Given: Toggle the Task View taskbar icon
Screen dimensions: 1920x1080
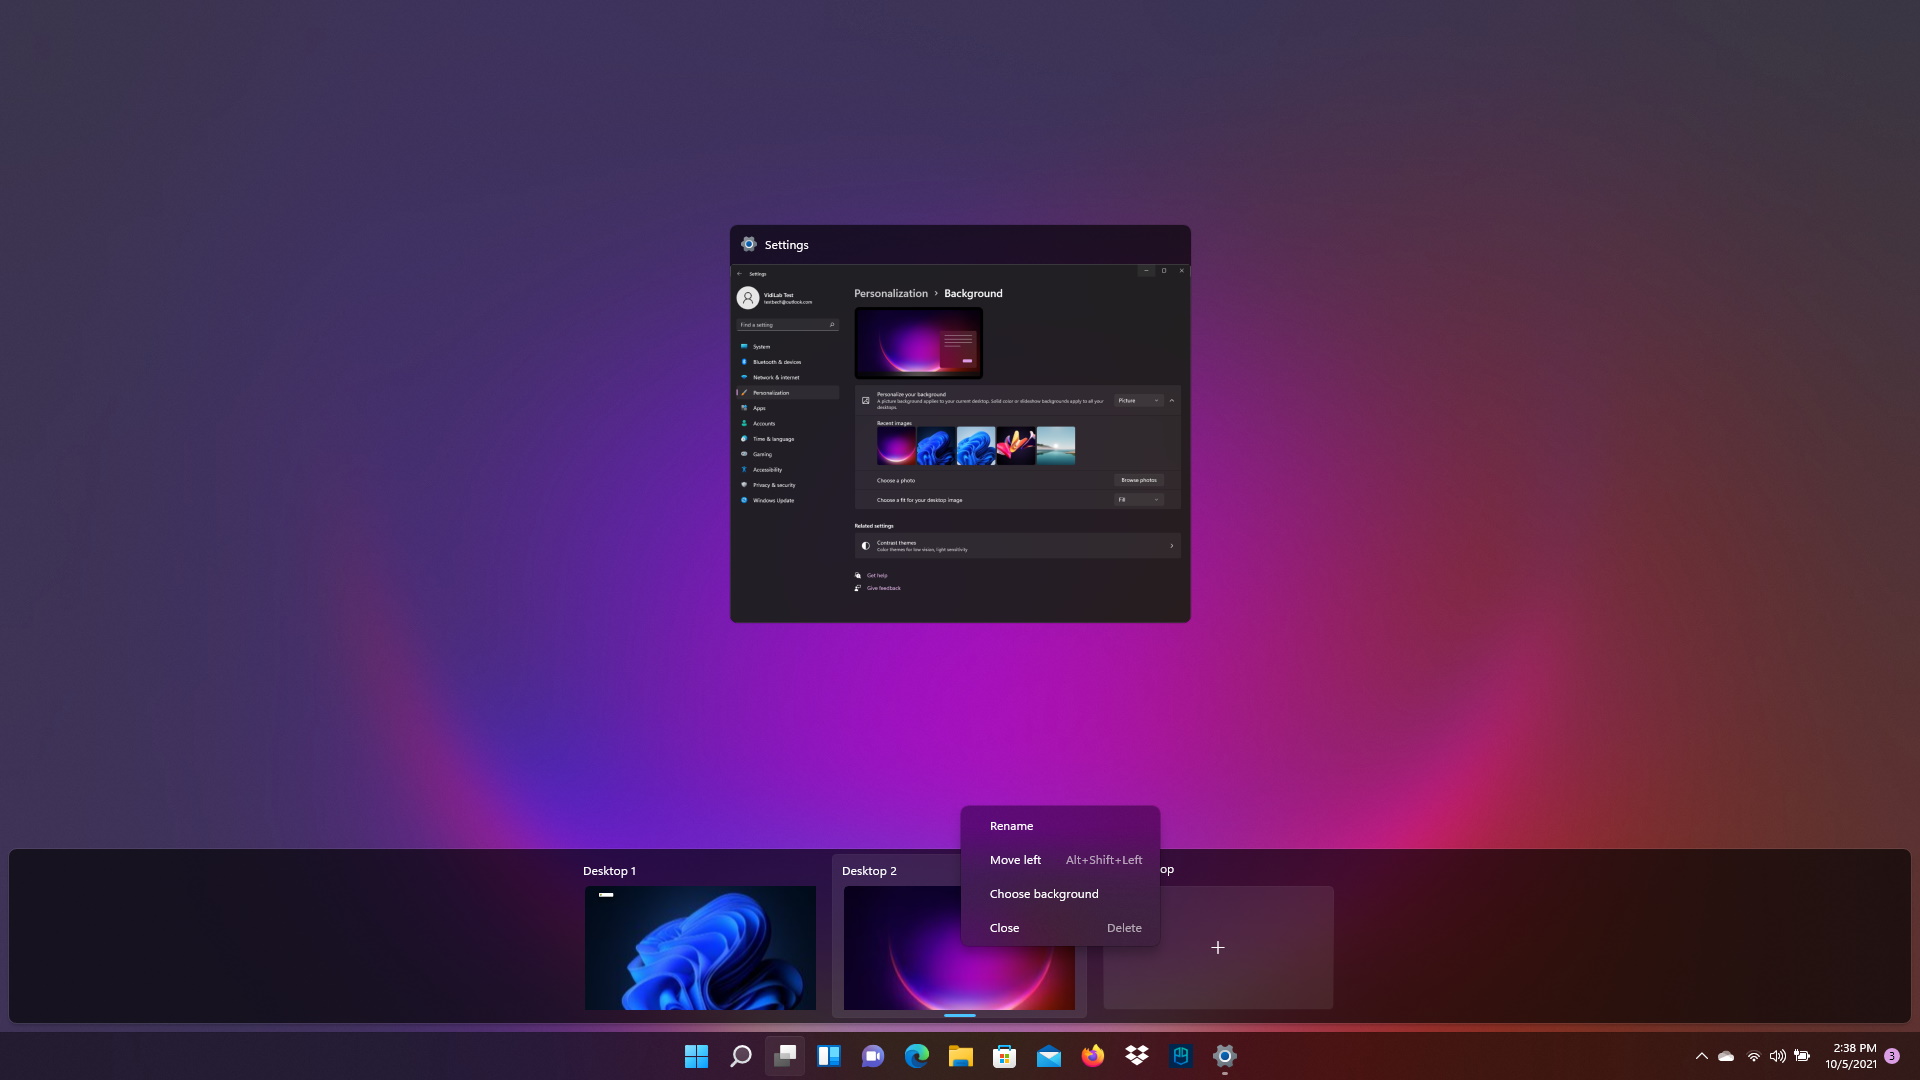Looking at the screenshot, I should 785,1056.
